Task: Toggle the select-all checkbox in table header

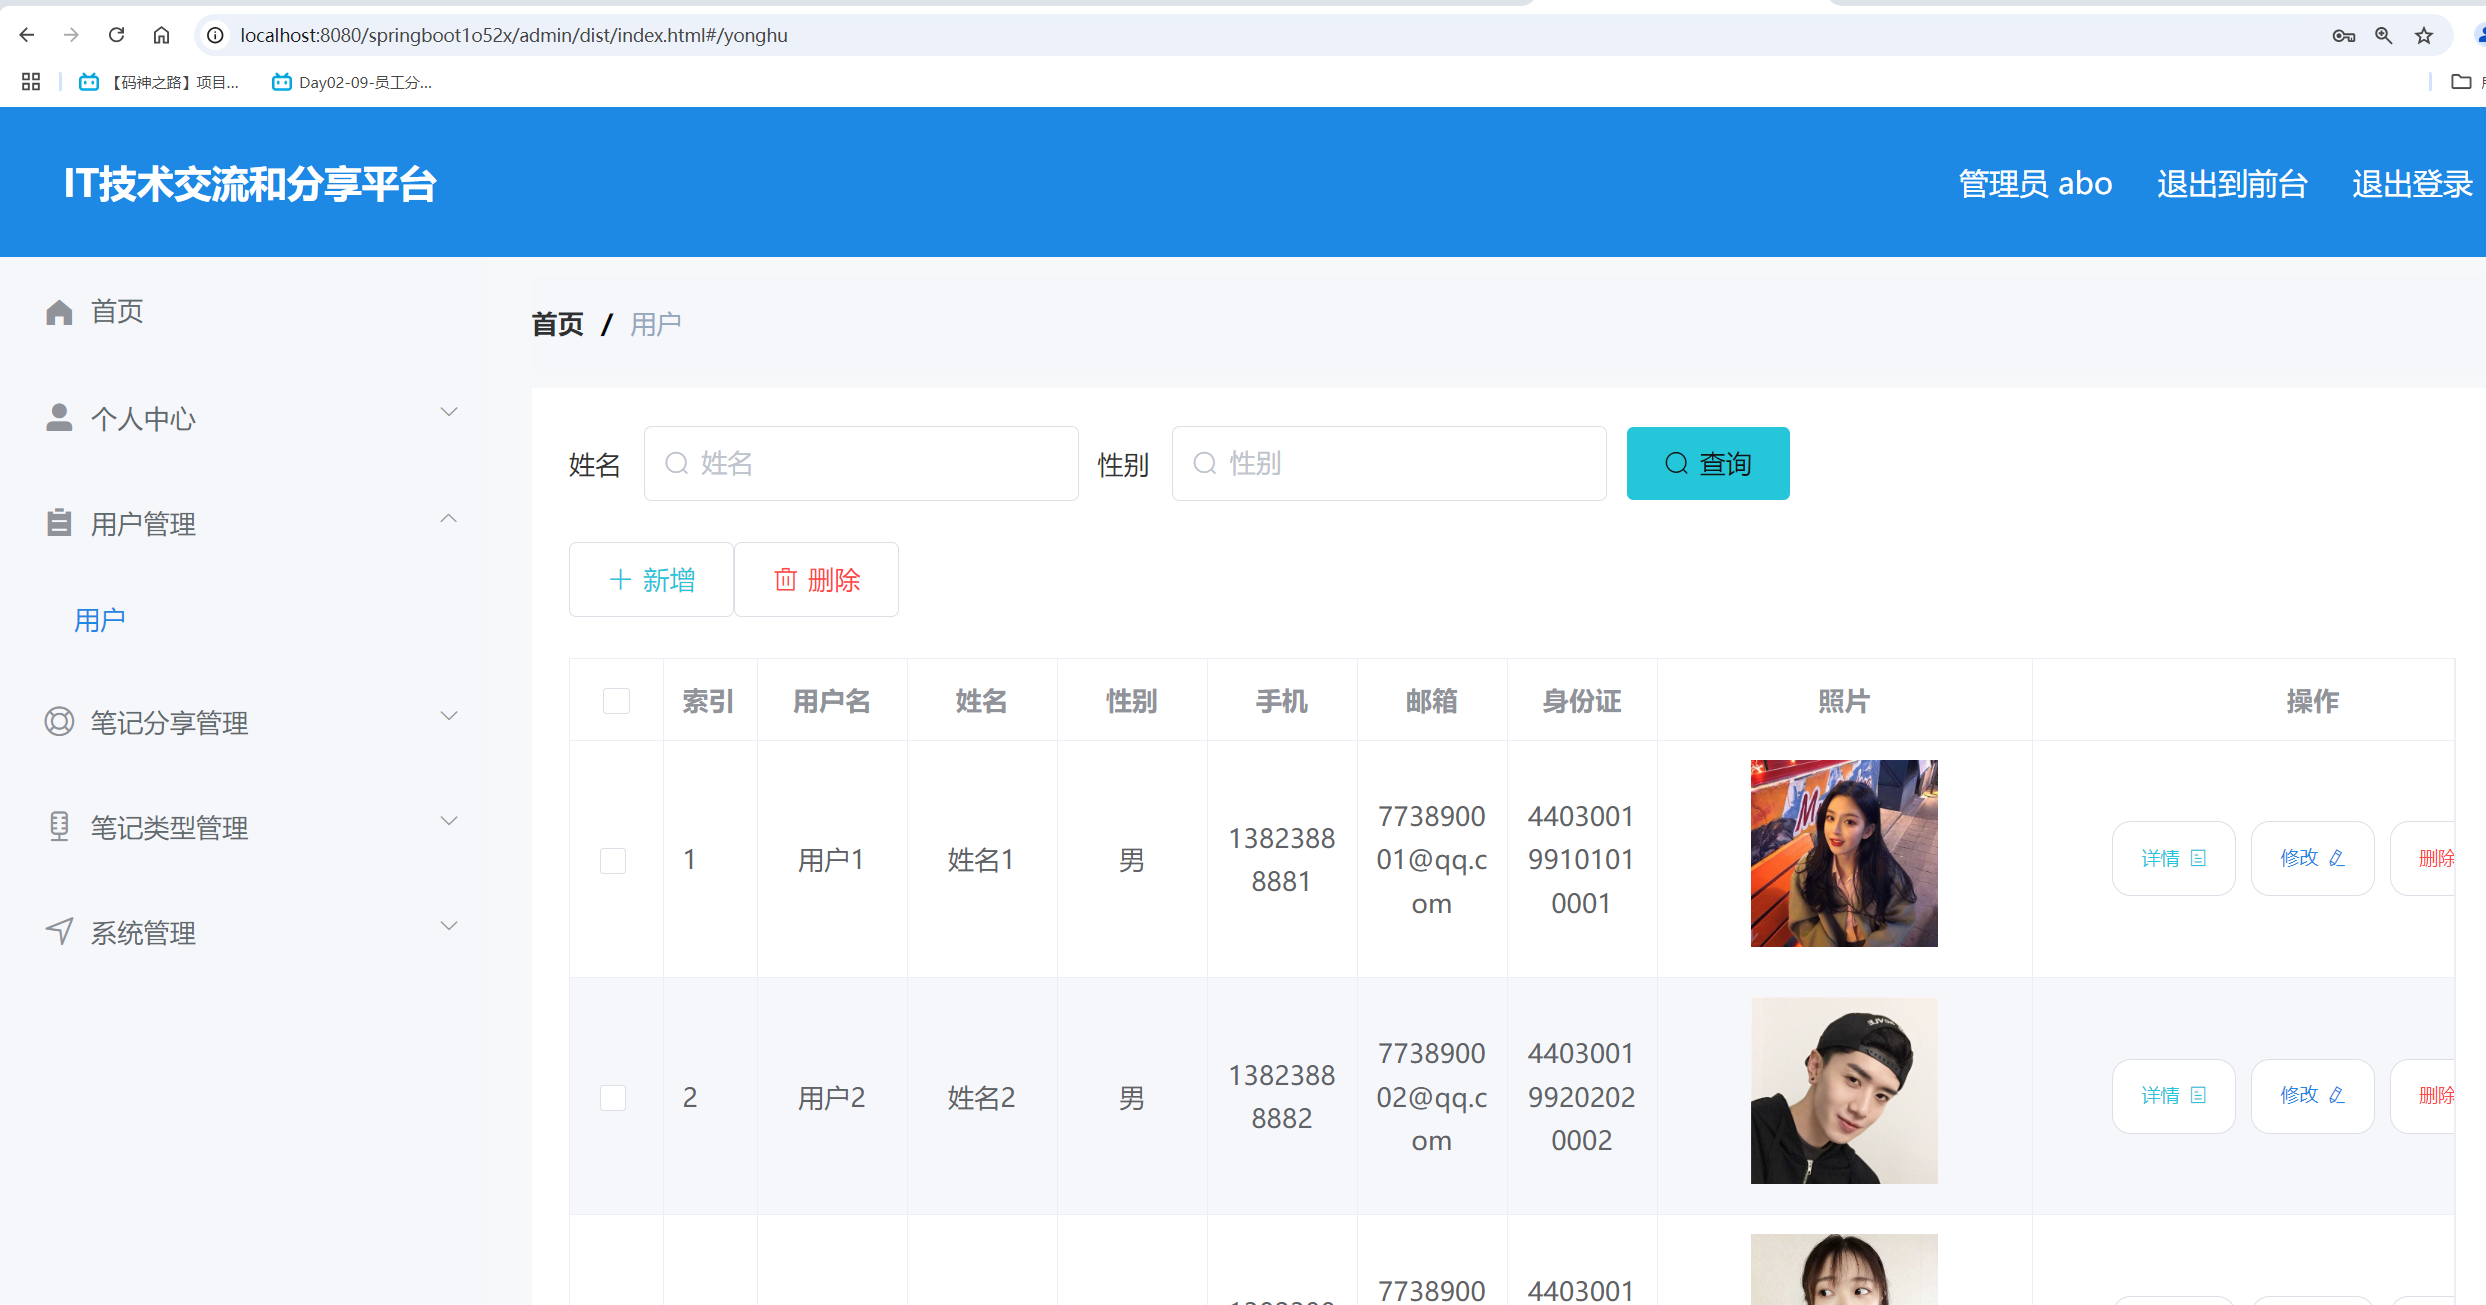Action: 616,701
